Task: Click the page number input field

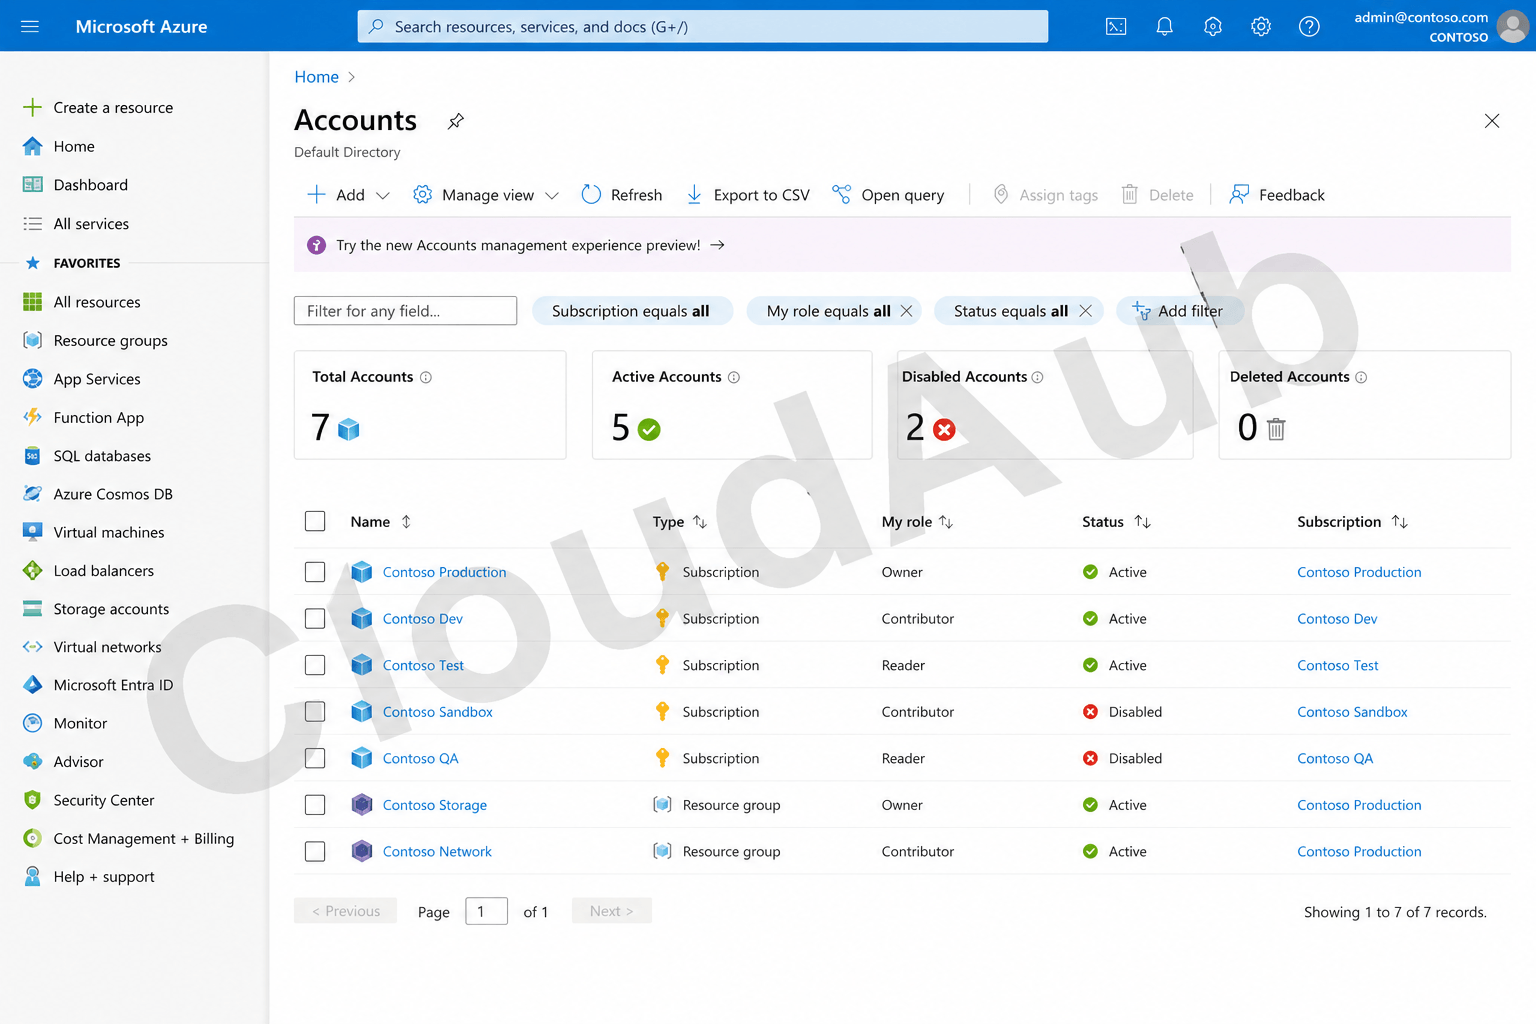Action: 486,911
